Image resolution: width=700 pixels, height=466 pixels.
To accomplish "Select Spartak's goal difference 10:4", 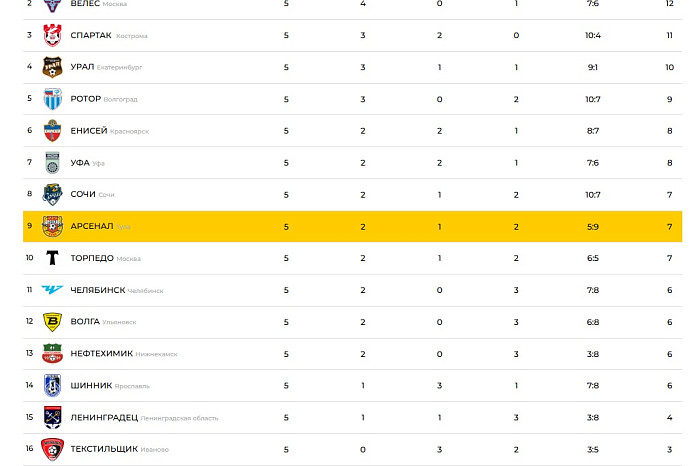I will point(593,35).
